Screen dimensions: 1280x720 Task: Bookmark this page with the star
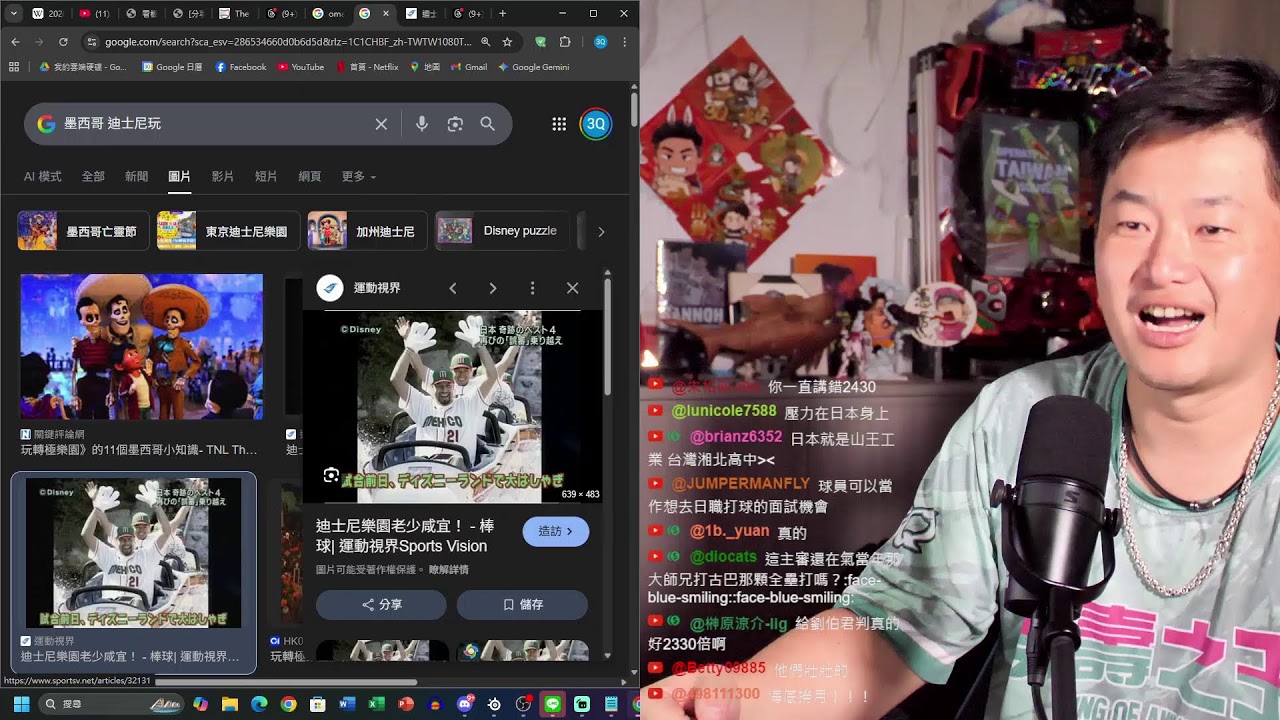[x=507, y=42]
